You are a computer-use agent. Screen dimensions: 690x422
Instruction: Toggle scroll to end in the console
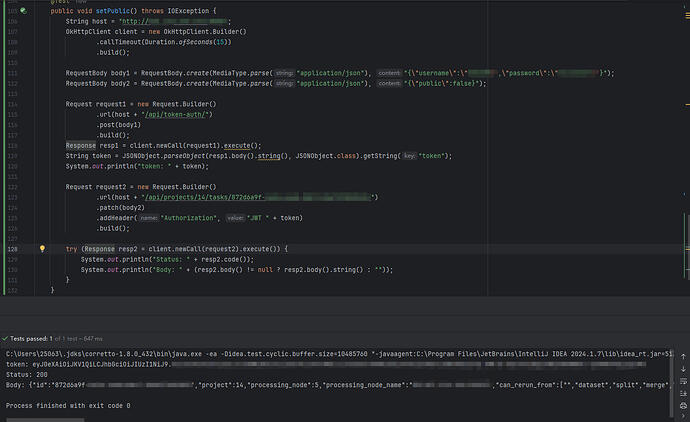[683, 393]
